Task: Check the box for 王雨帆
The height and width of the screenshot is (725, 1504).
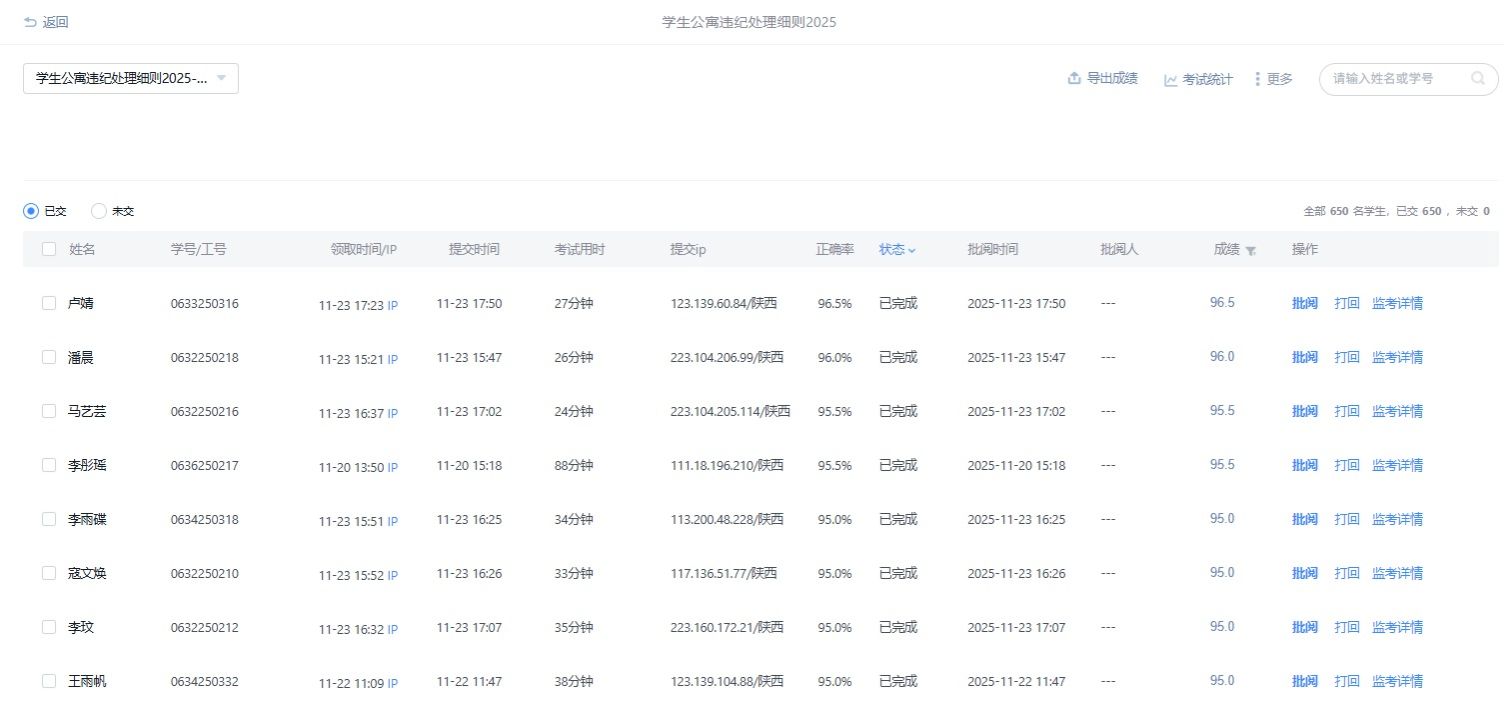Action: click(x=49, y=681)
